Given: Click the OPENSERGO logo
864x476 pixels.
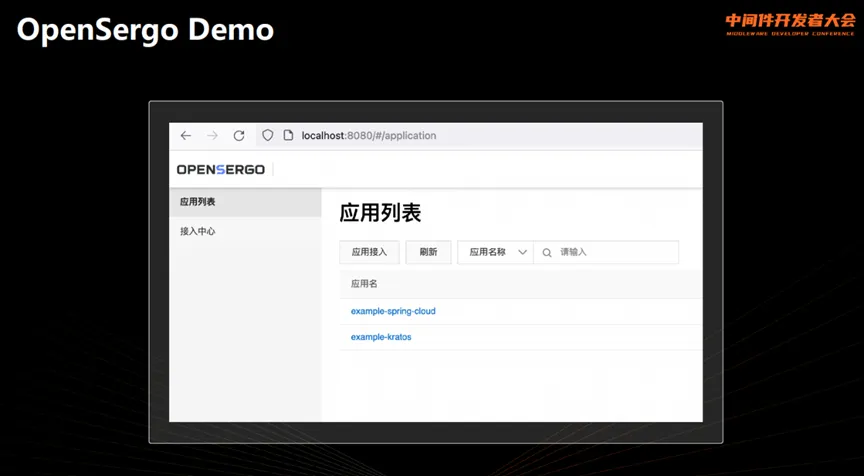Looking at the screenshot, I should coord(221,170).
